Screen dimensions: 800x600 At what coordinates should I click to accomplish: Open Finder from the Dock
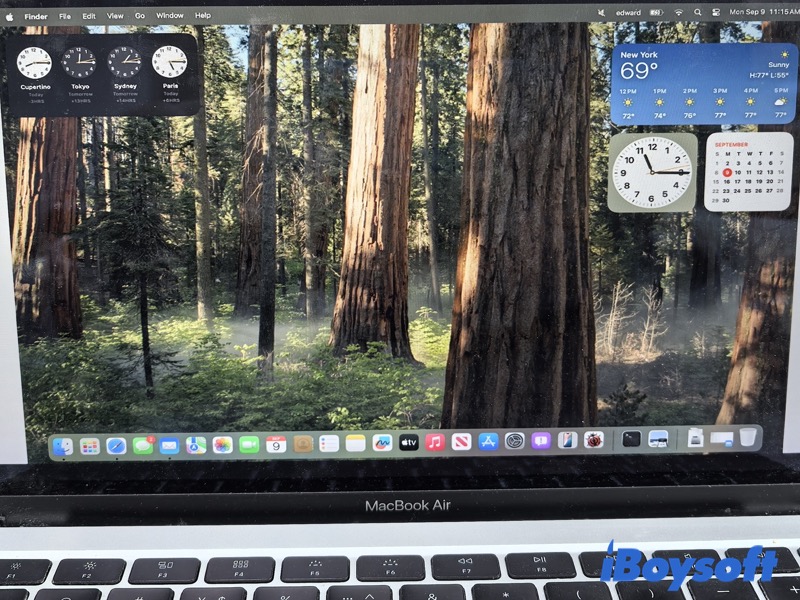63,446
